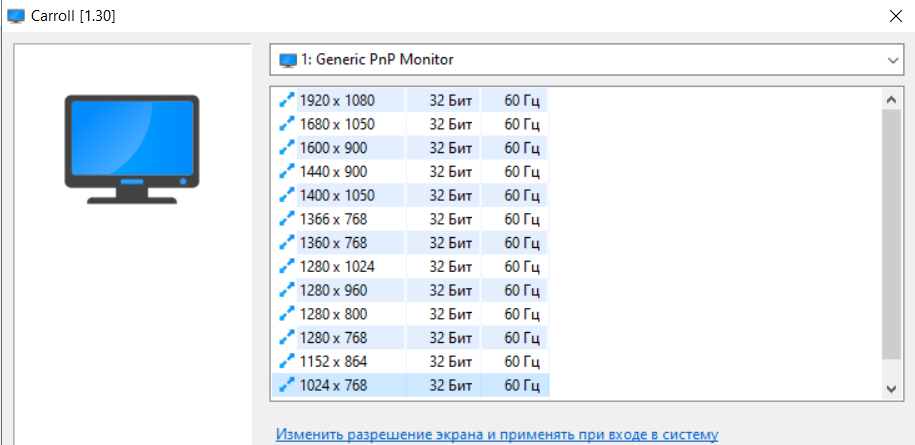Open the Generic PnP Monitor dropdown
This screenshot has height=445, width=915.
coord(590,60)
